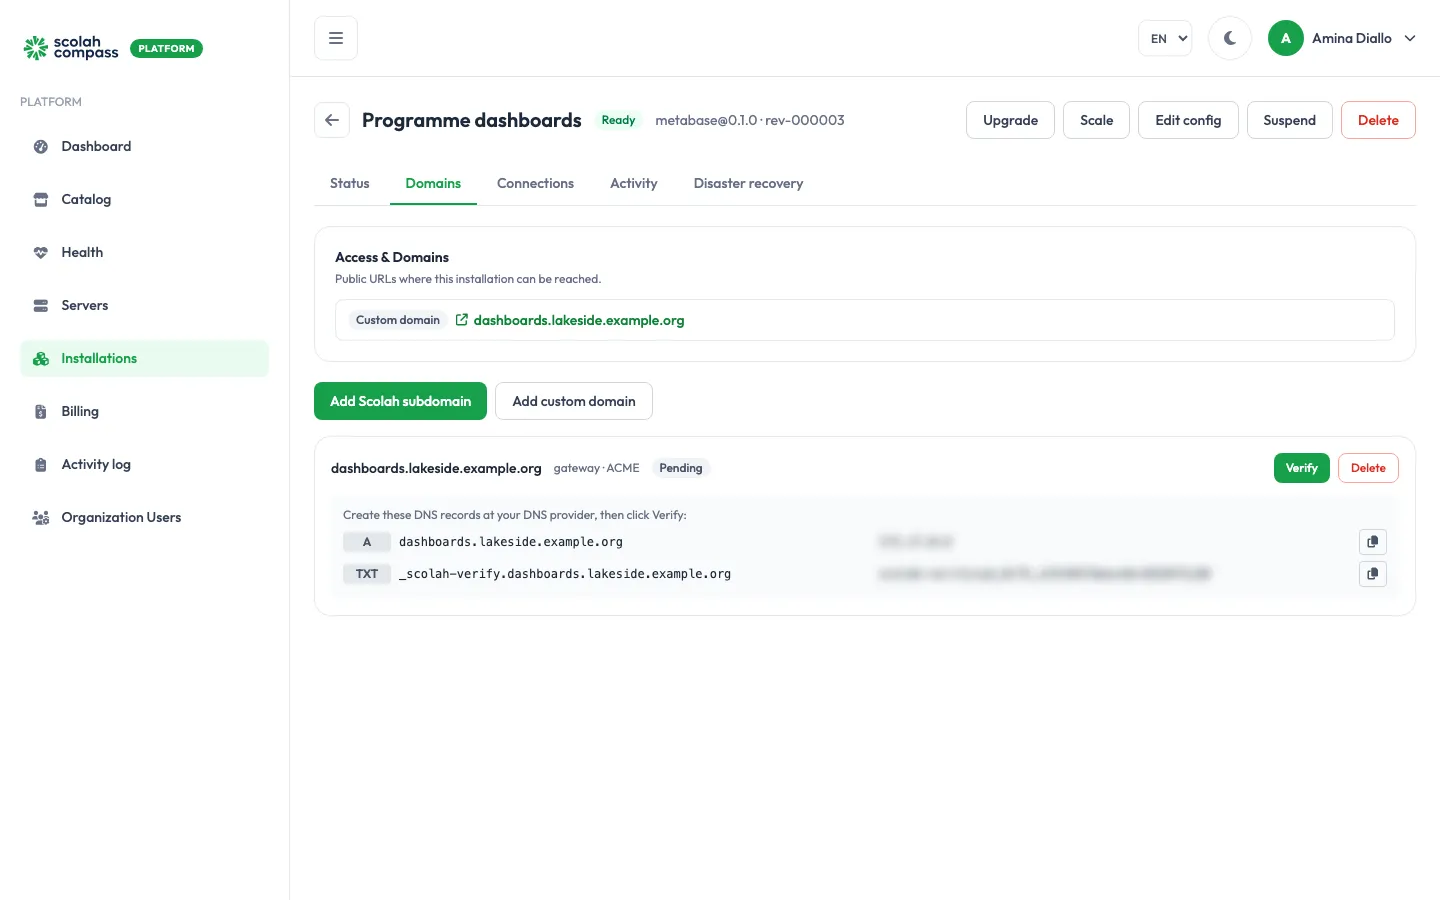This screenshot has width=1440, height=900.
Task: Click the Upgrade button
Action: coord(1010,120)
